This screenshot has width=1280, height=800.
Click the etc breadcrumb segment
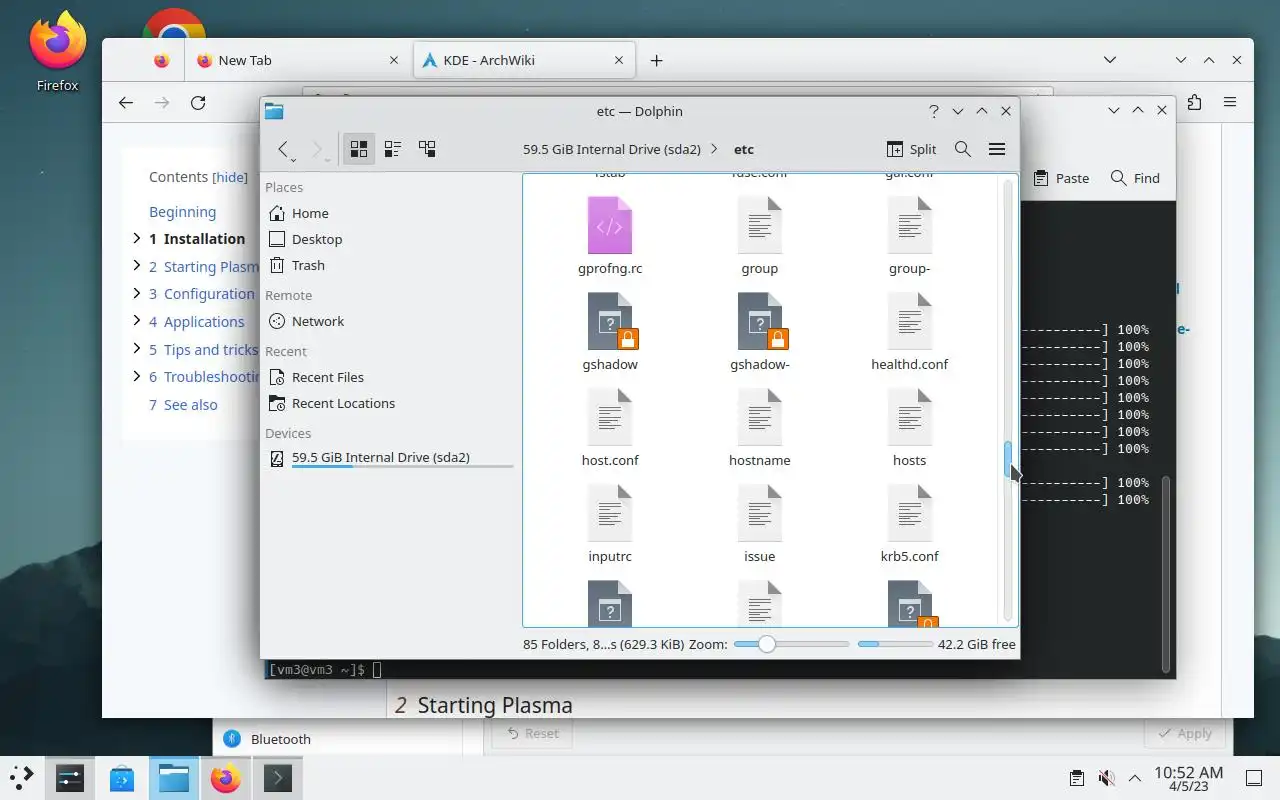point(744,149)
